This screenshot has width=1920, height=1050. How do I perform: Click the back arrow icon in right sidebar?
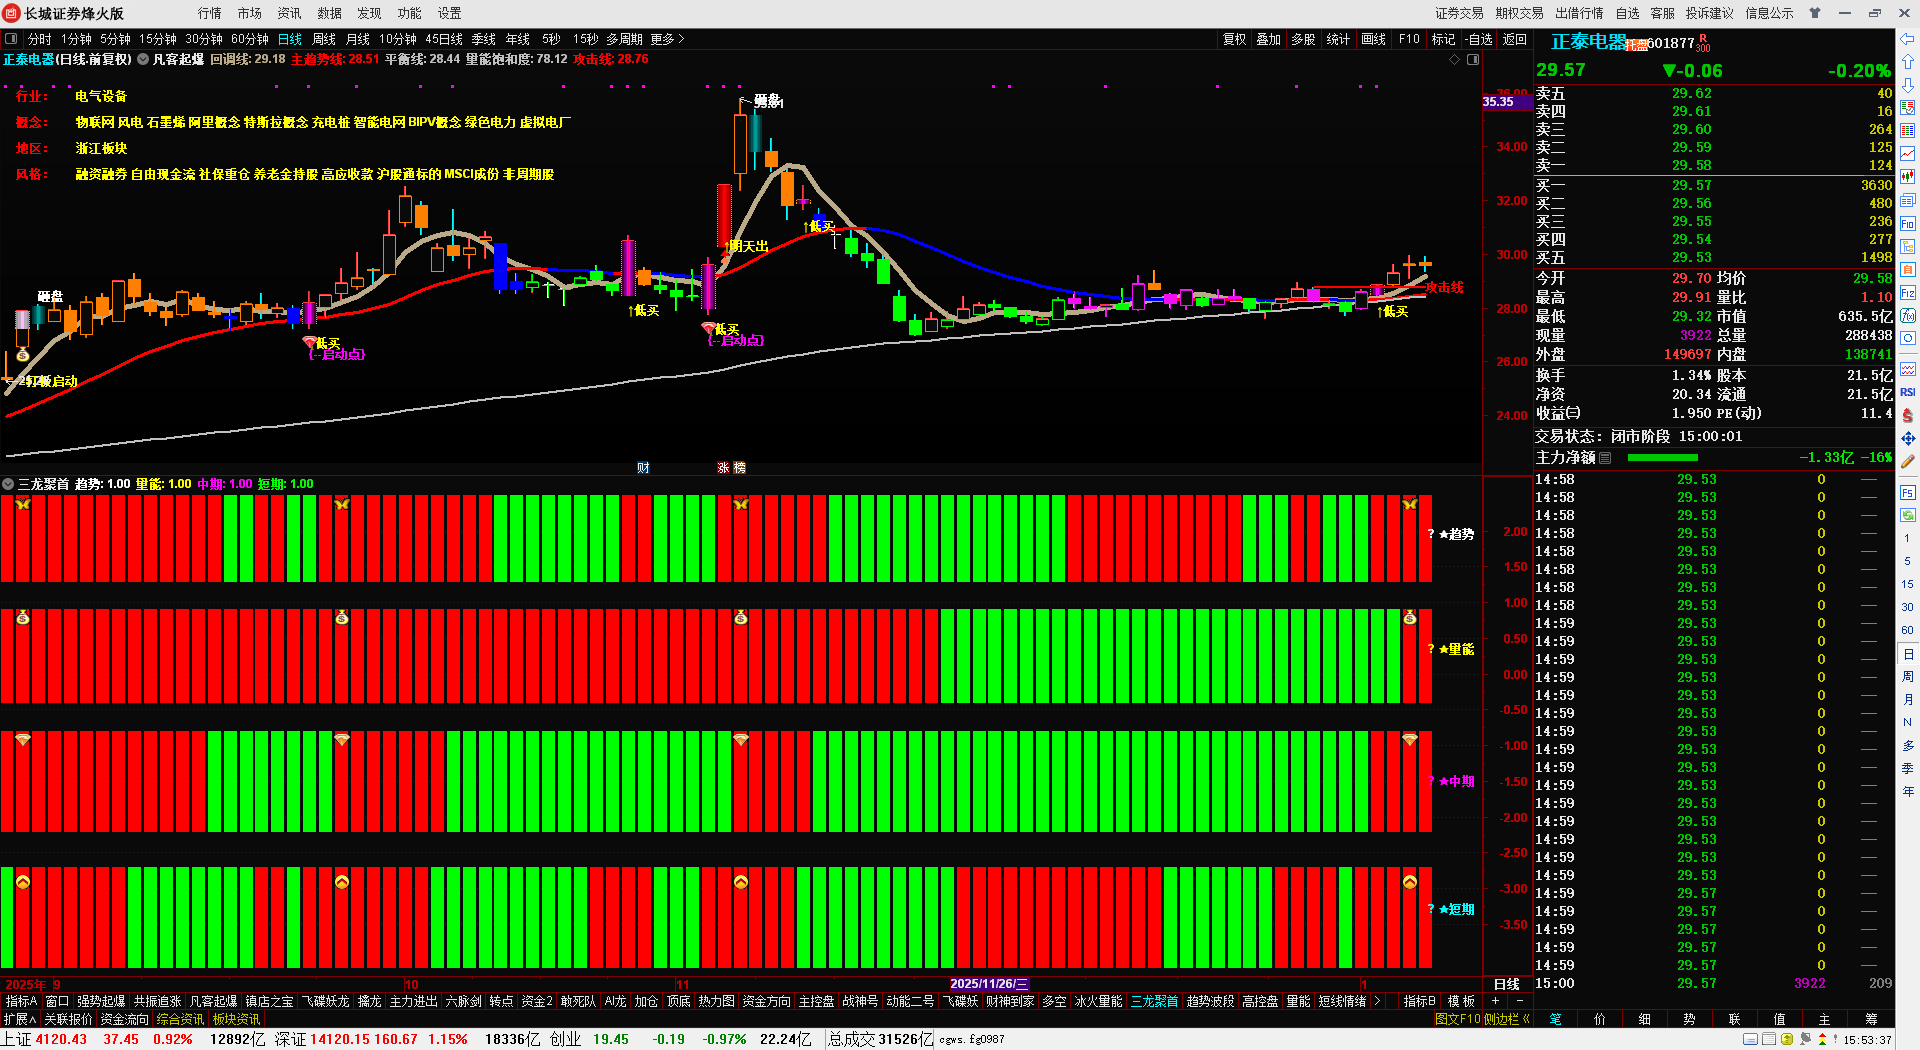(x=1908, y=39)
